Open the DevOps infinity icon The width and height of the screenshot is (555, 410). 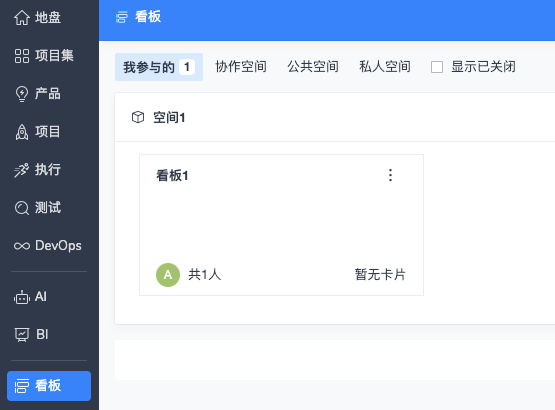coord(22,246)
